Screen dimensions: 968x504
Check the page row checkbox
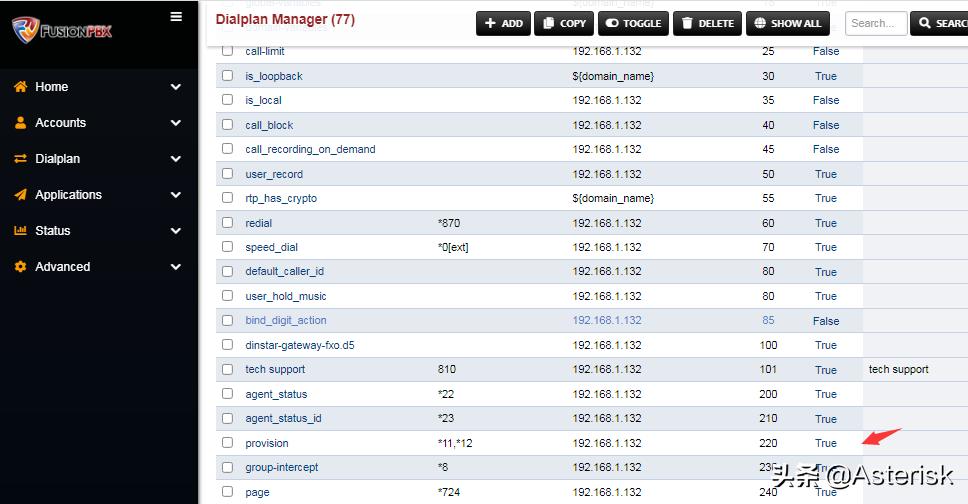227,492
